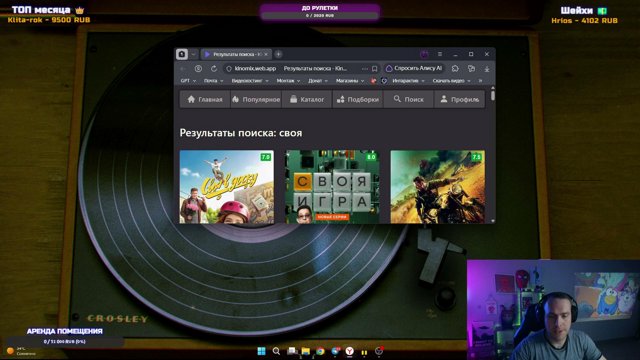The image size is (640, 360).
Task: Close the 'Результаты поиска' tab
Action: pyautogui.click(x=266, y=54)
